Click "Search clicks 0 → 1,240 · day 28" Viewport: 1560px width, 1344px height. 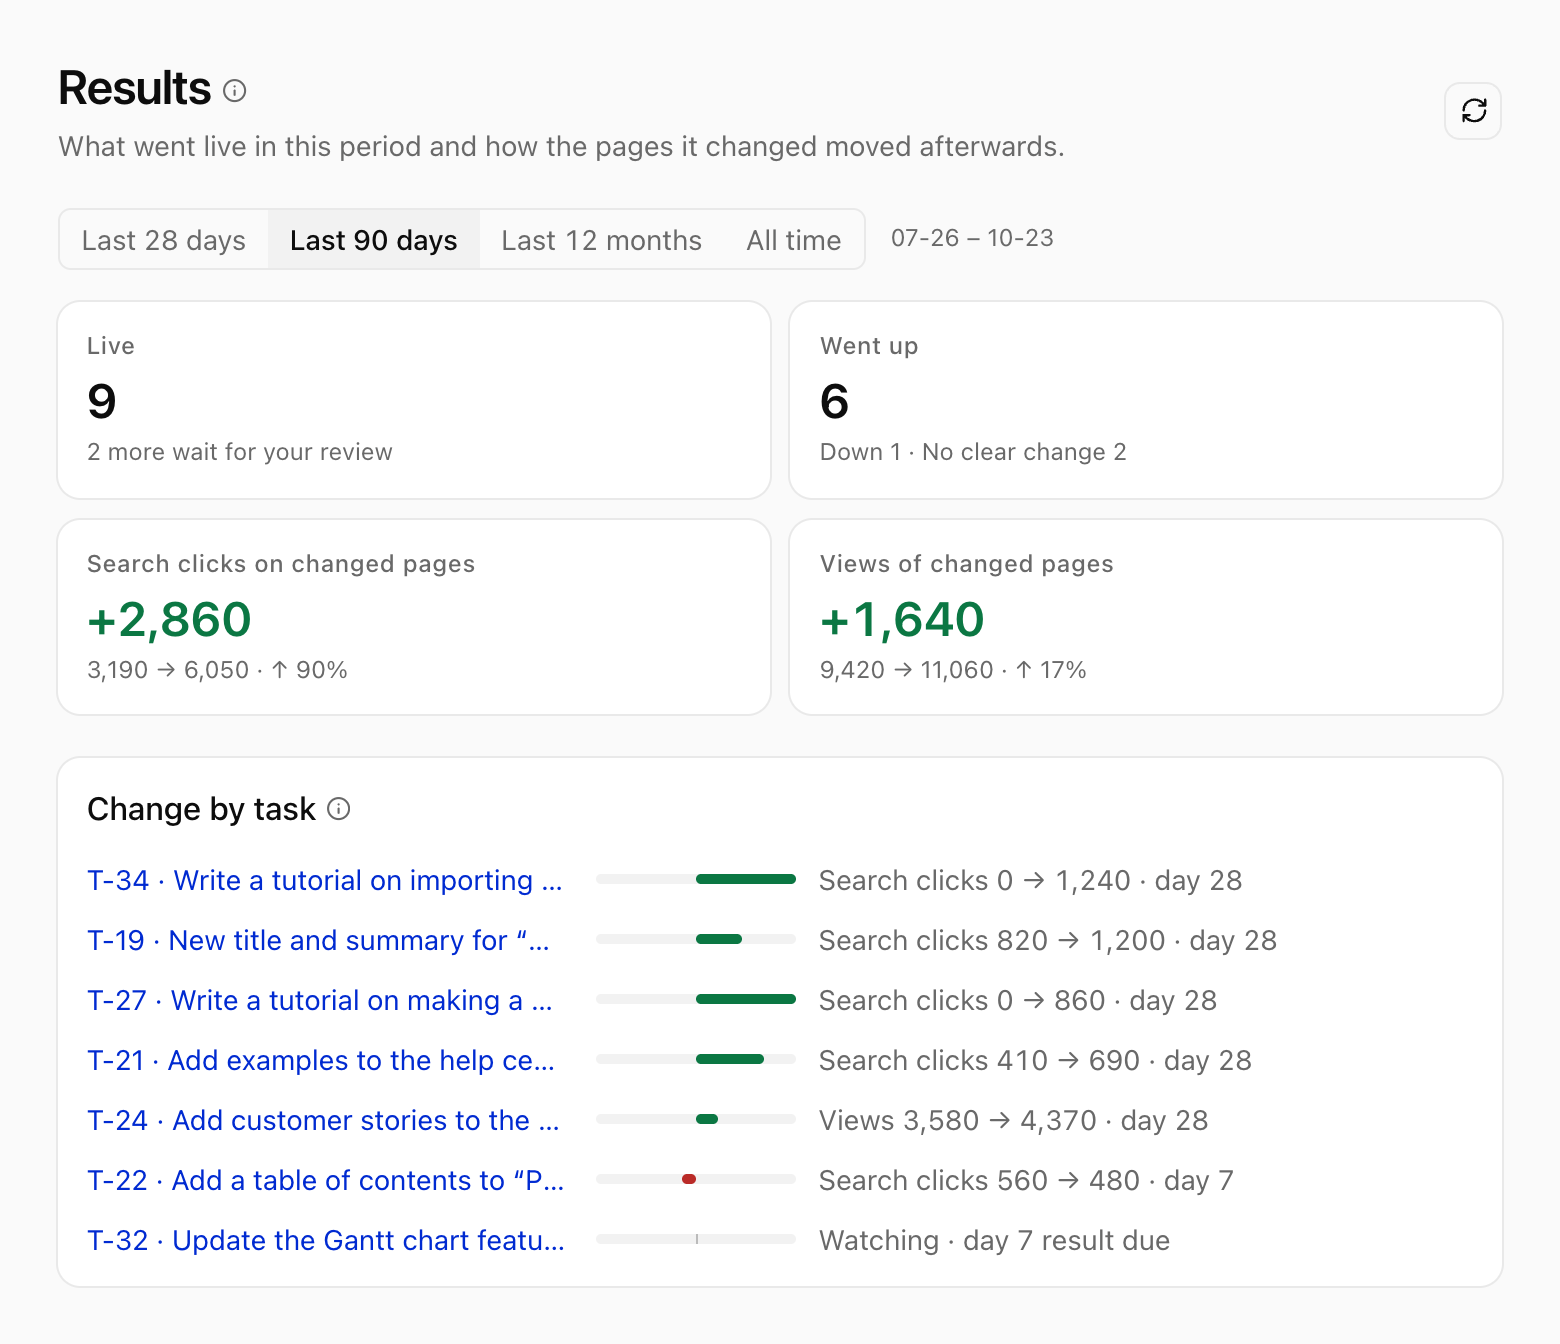[1031, 880]
